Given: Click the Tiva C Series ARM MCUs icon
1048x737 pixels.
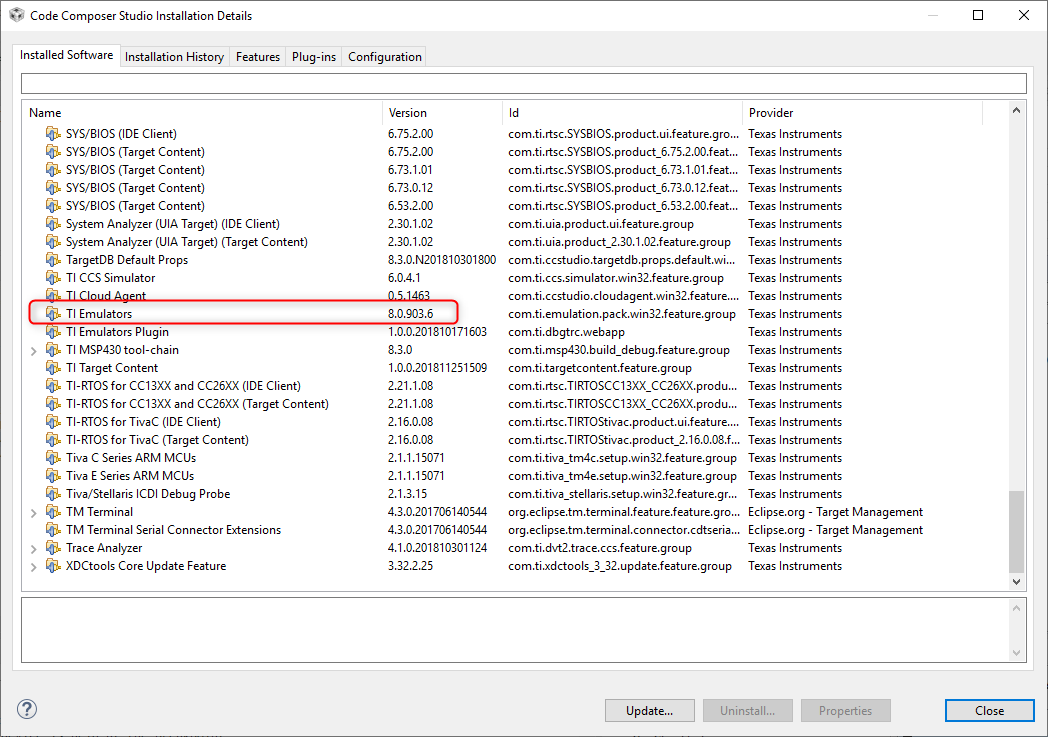Looking at the screenshot, I should tap(53, 458).
